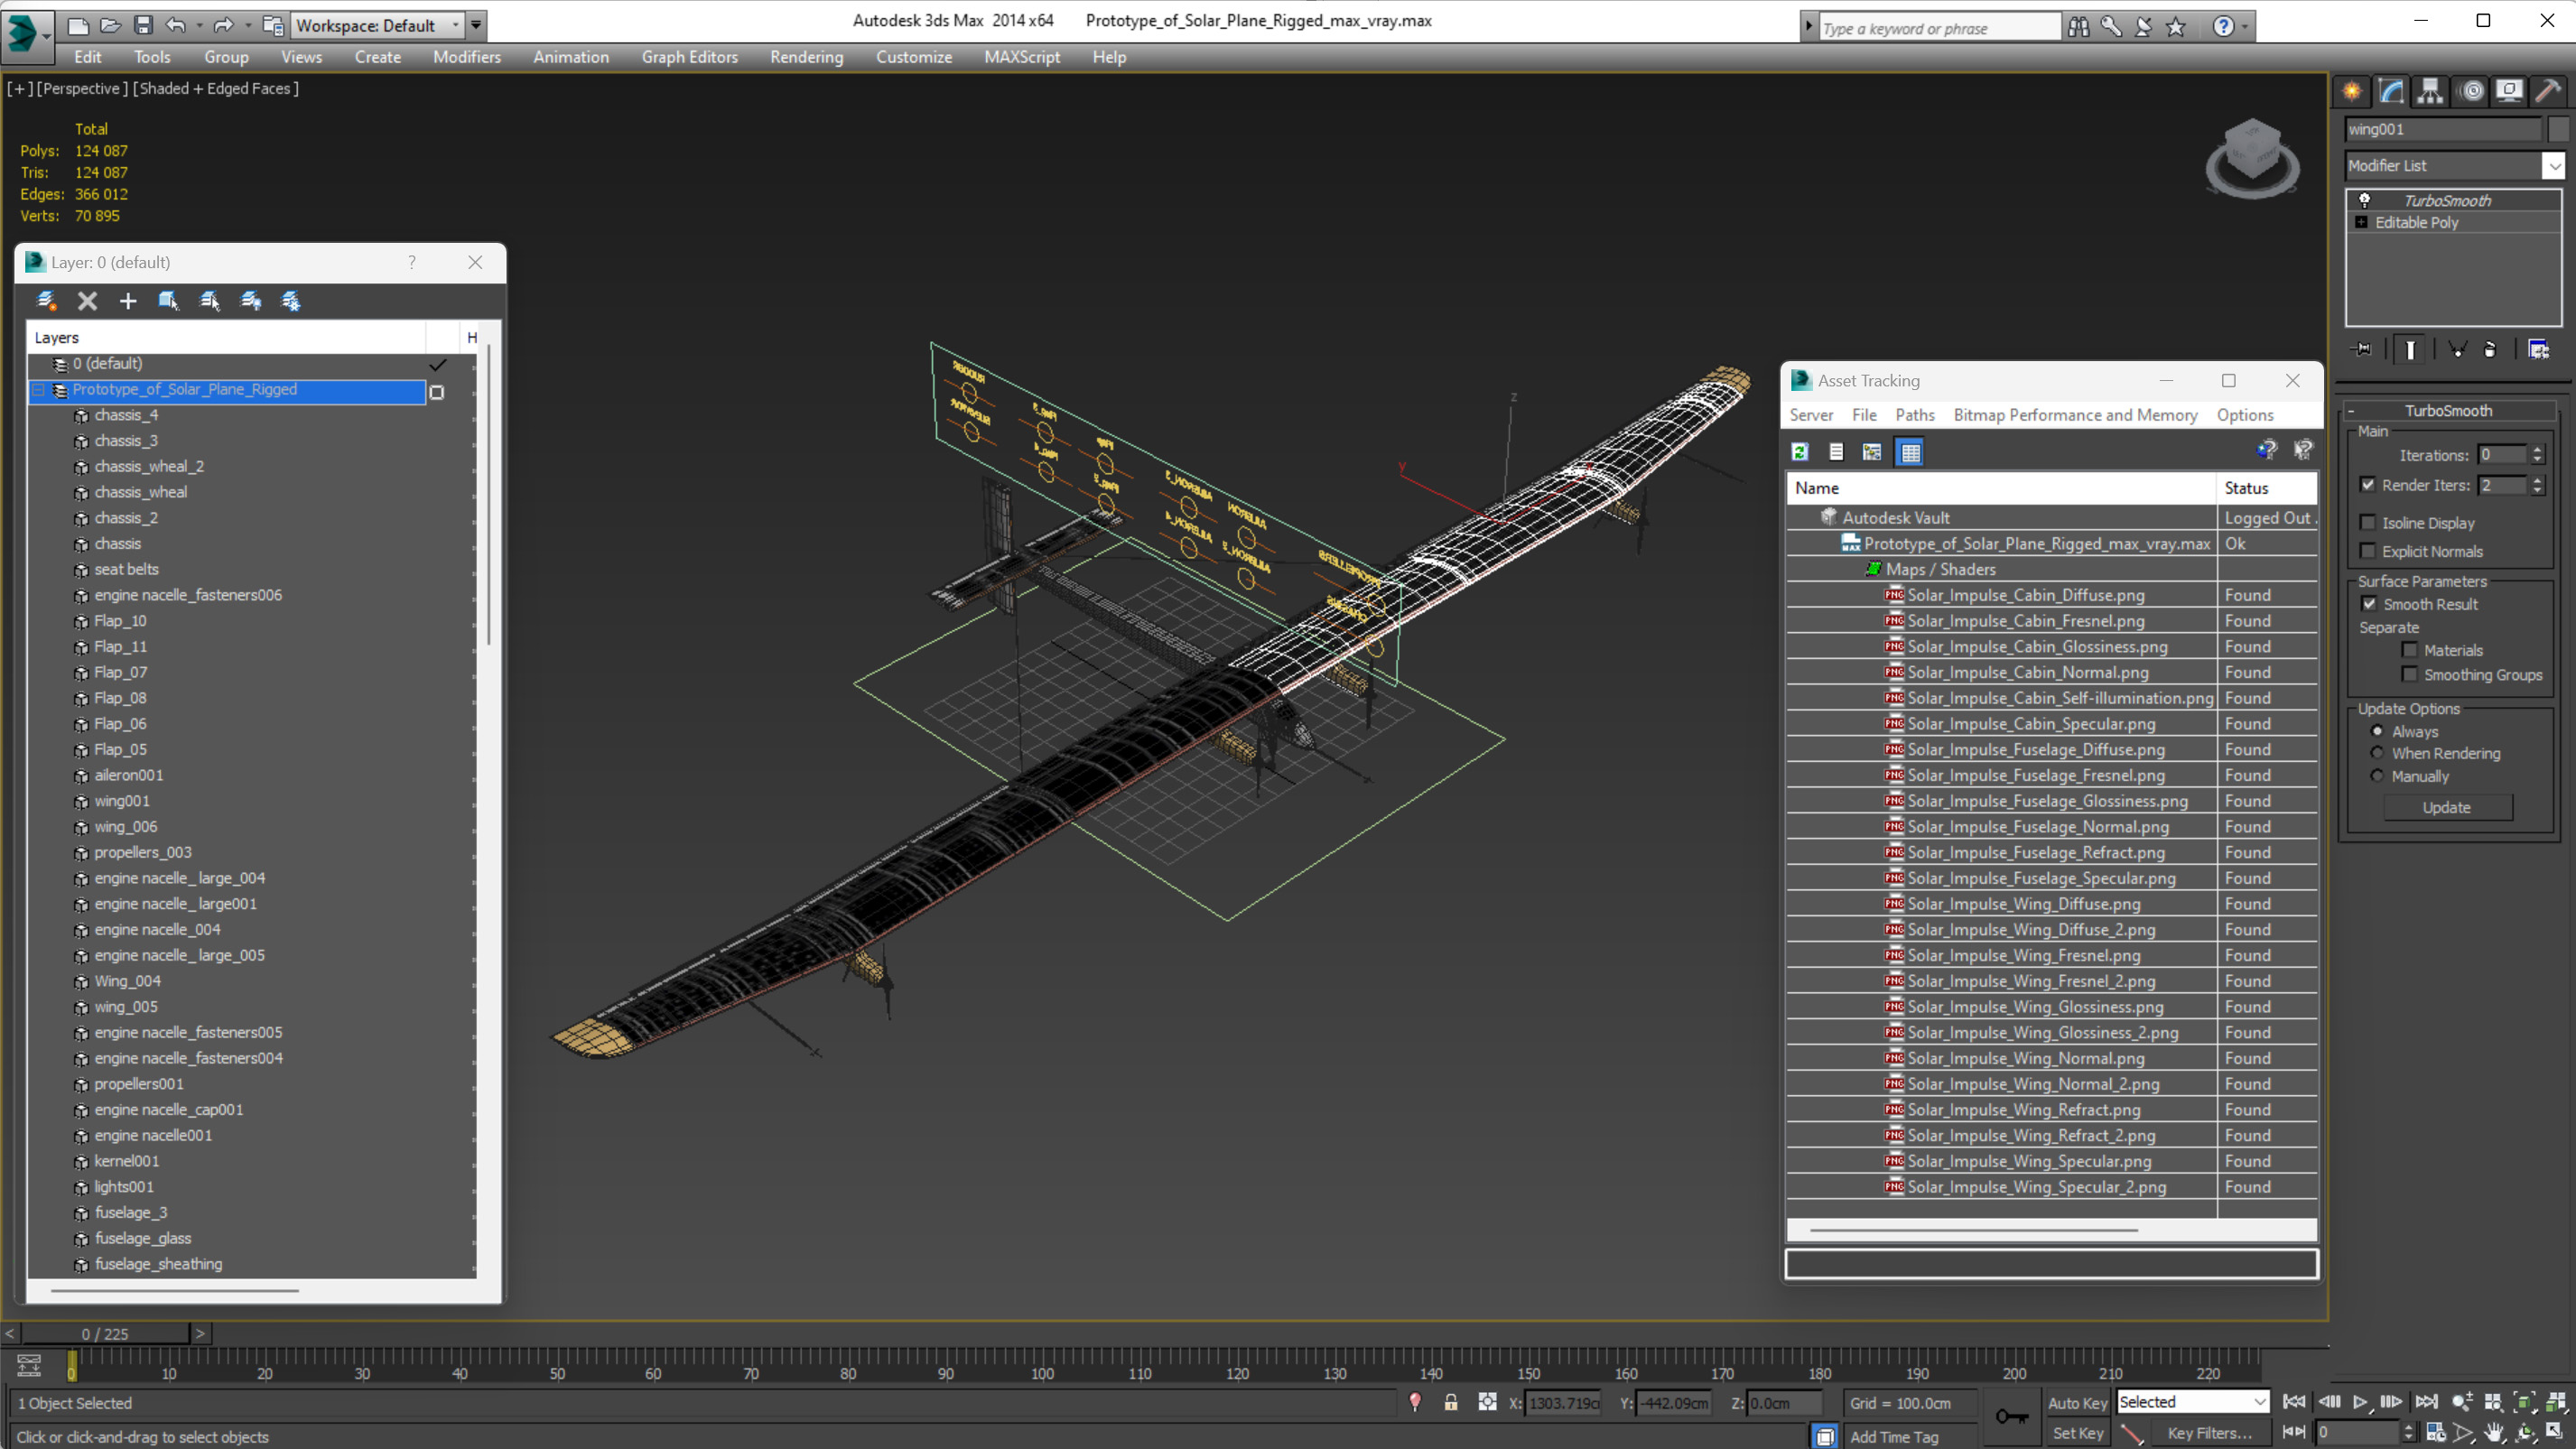The width and height of the screenshot is (2576, 1449).
Task: Toggle the Smooth Result checkbox
Action: tap(2369, 603)
